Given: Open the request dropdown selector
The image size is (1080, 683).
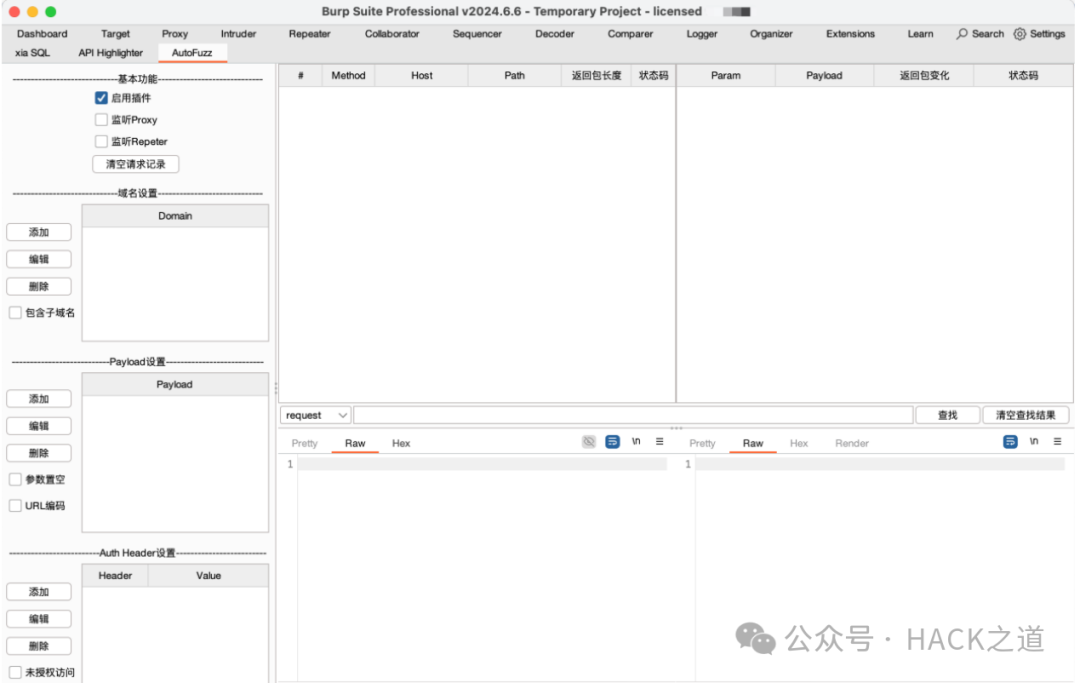Looking at the screenshot, I should click(x=316, y=415).
